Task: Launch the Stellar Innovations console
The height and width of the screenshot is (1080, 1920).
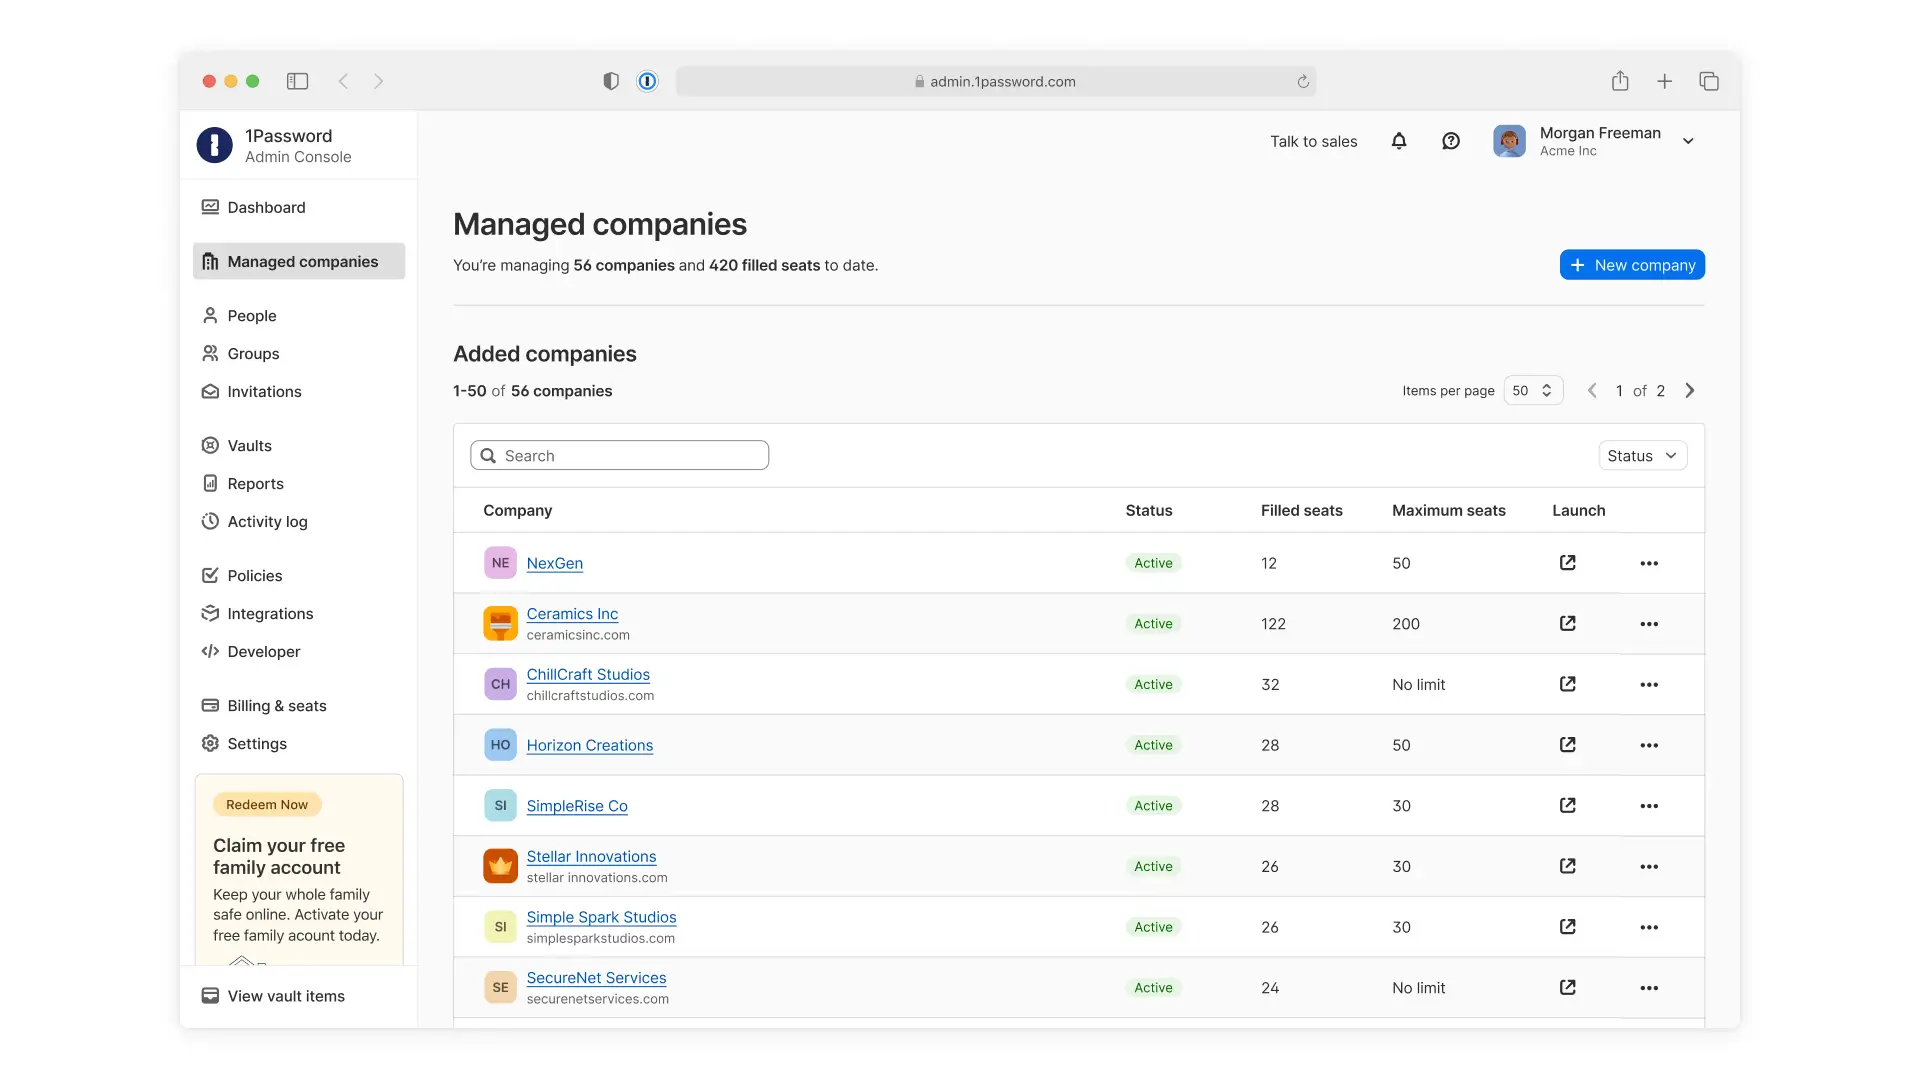Action: pyautogui.click(x=1567, y=866)
